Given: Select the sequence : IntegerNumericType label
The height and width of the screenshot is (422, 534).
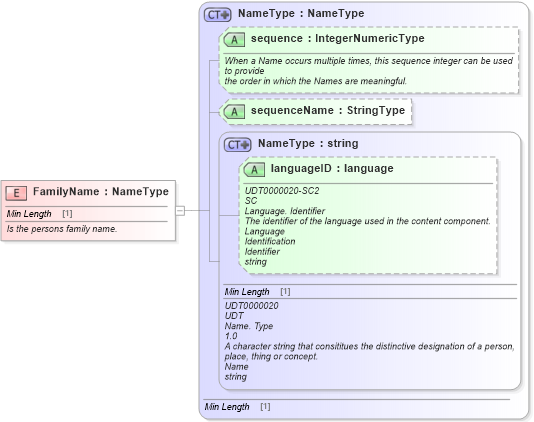Looking at the screenshot, I should click(337, 38).
